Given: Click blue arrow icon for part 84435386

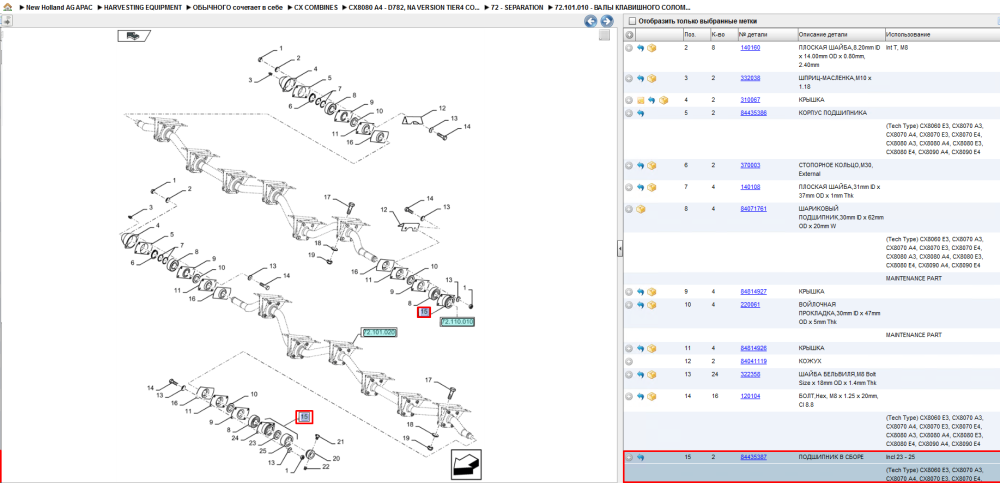Looking at the screenshot, I should 641,113.
